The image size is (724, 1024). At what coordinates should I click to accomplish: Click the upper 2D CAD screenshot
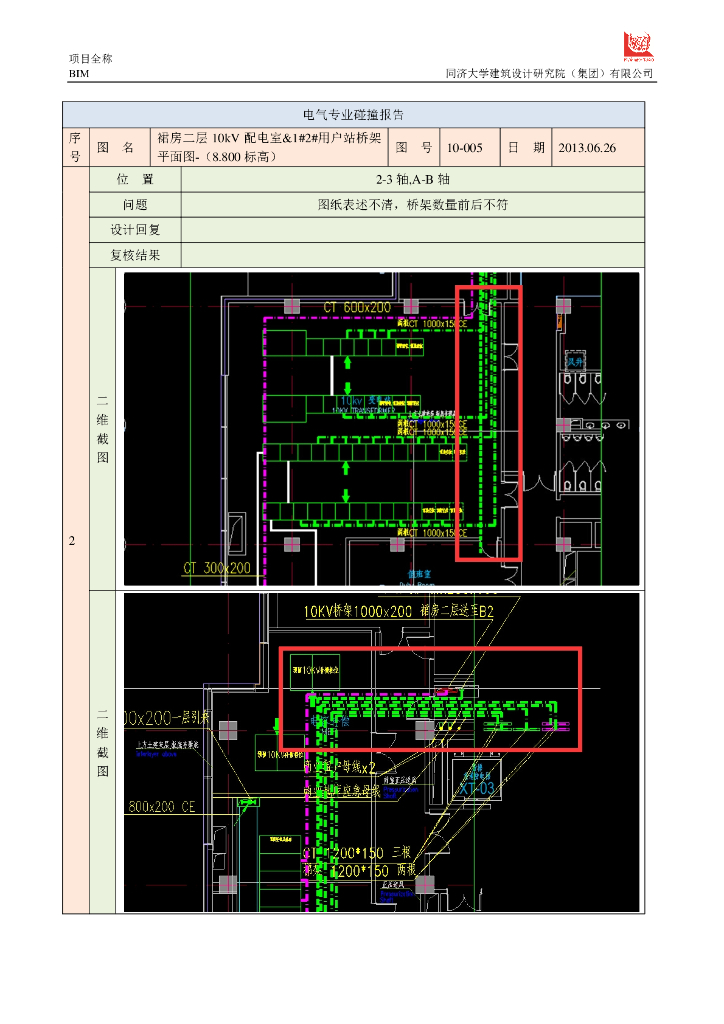click(381, 429)
